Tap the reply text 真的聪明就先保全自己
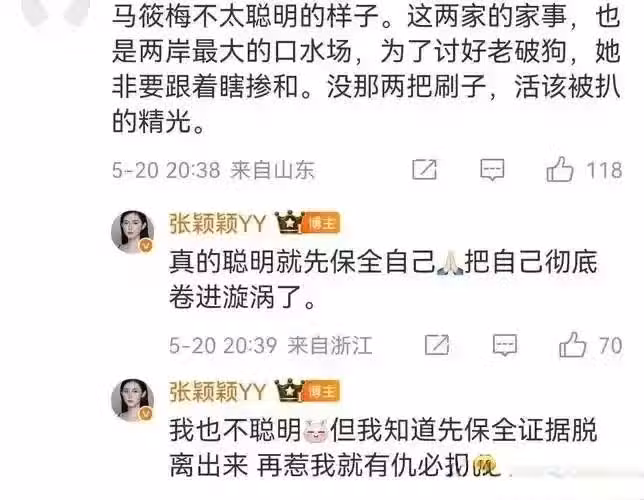644x500 pixels. tap(303, 263)
